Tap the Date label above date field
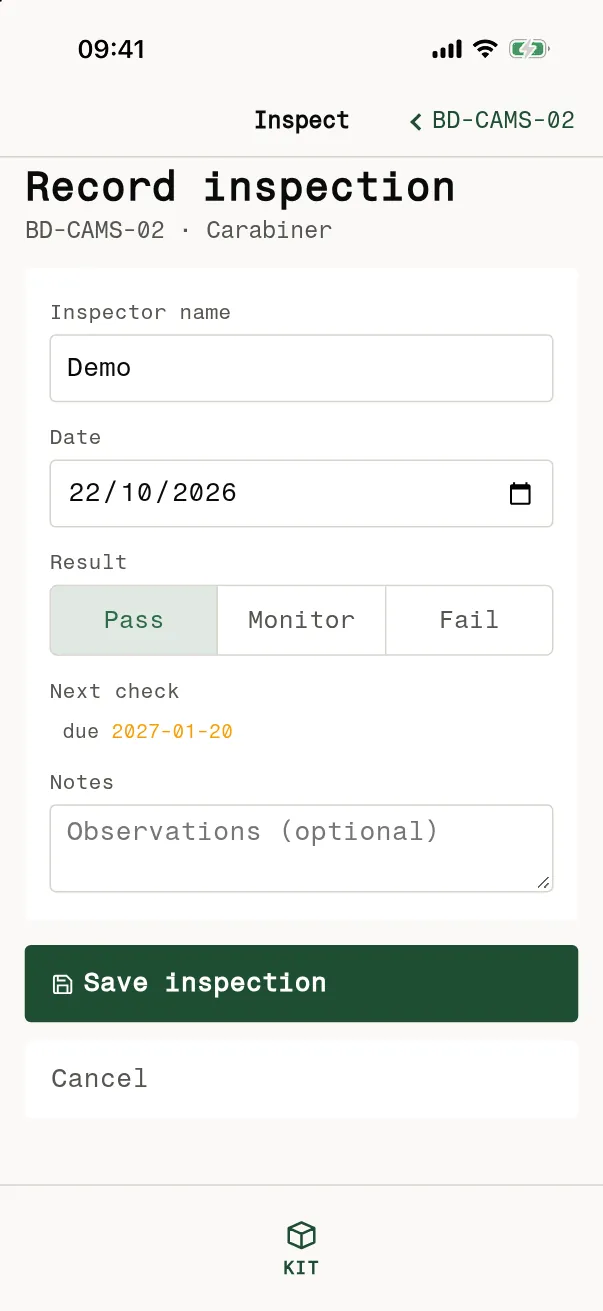The image size is (603, 1311). coord(75,438)
